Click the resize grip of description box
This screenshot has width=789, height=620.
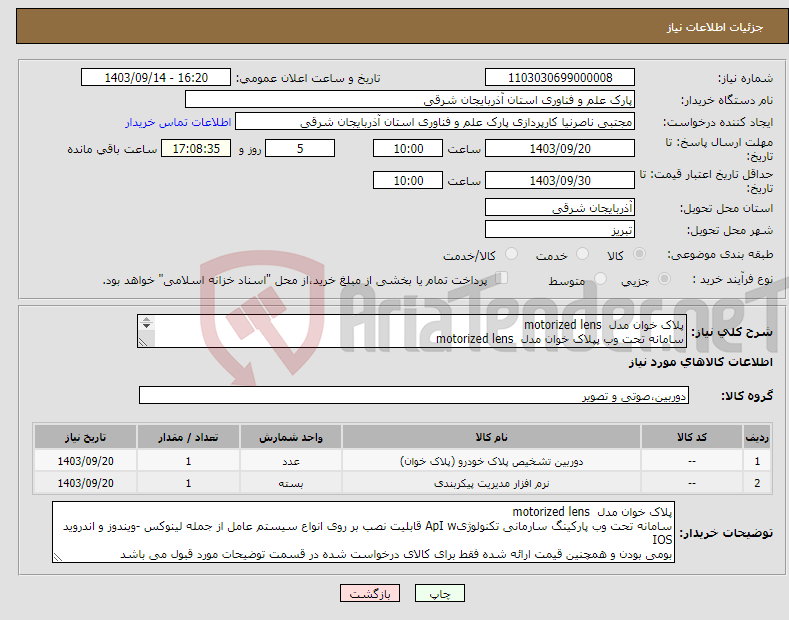point(143,342)
